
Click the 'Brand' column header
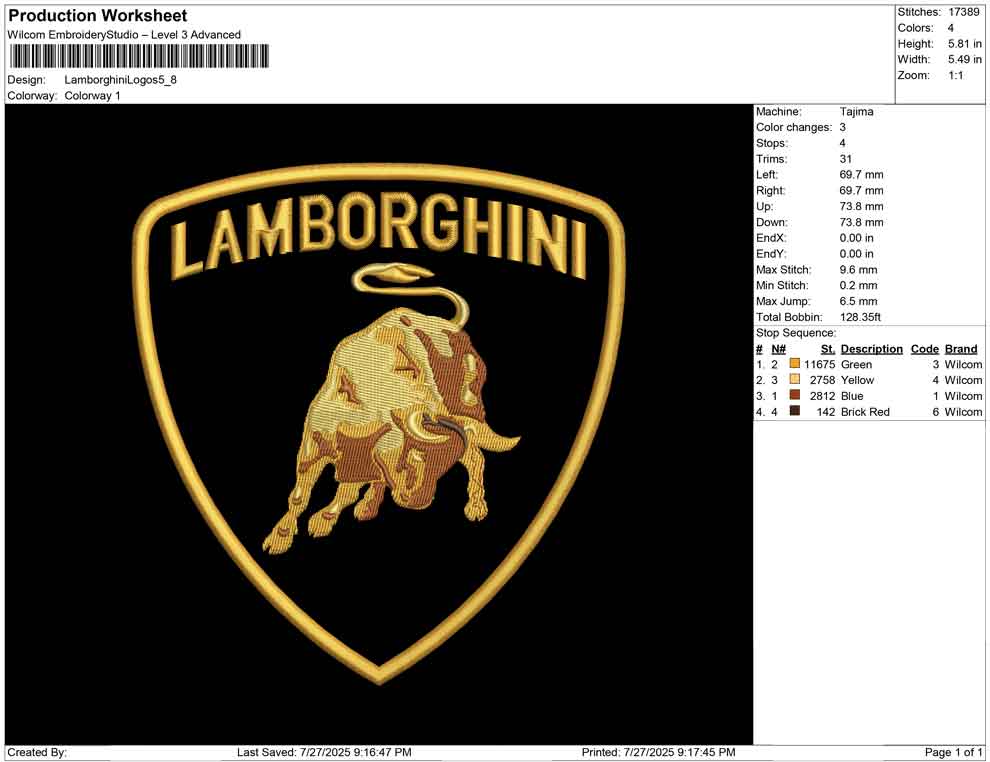point(961,349)
